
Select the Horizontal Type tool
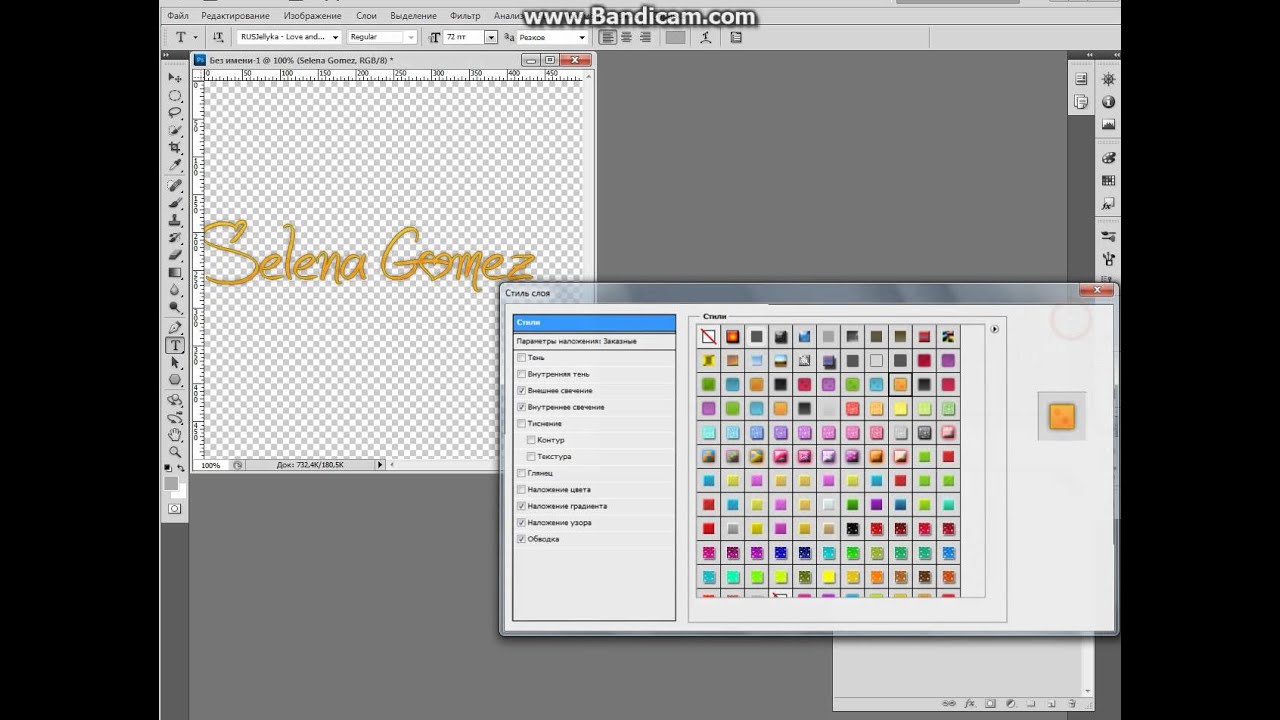tap(175, 345)
